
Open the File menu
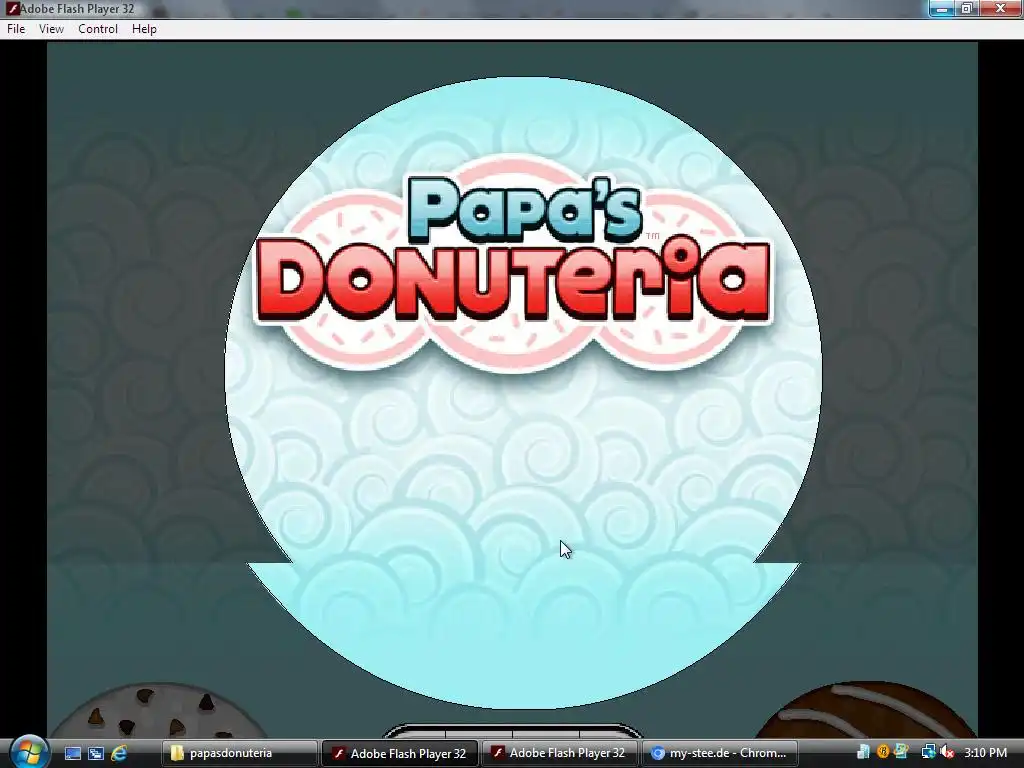[x=16, y=29]
